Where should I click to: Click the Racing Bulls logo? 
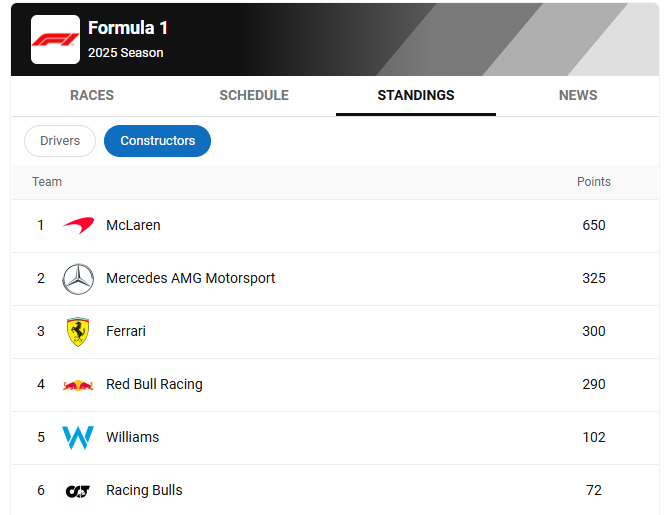tap(78, 491)
